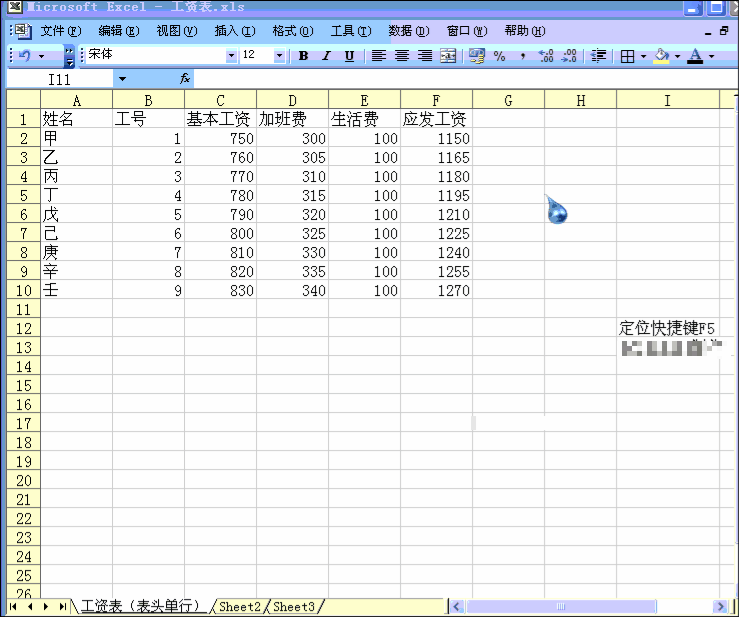Open the font name dropdown (宋体)

231,56
